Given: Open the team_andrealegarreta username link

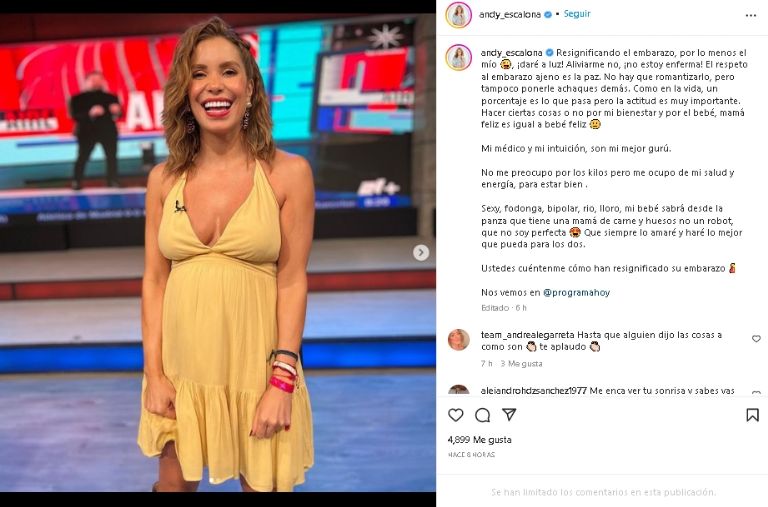Looking at the screenshot, I should click(528, 335).
